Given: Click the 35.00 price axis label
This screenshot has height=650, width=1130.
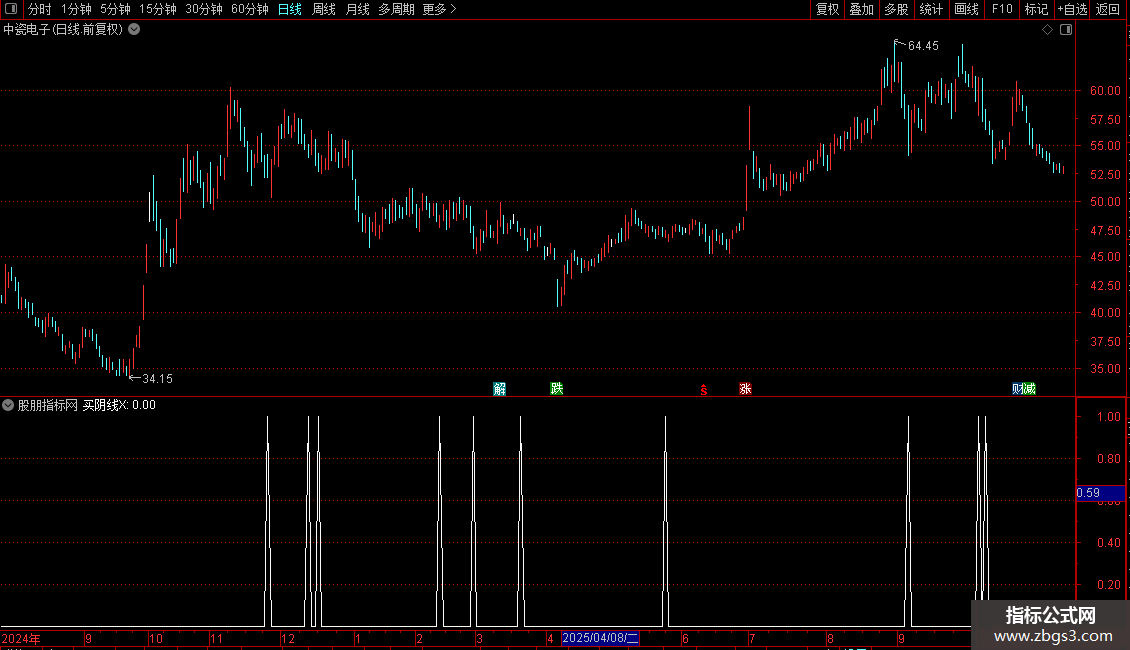Looking at the screenshot, I should [1105, 368].
